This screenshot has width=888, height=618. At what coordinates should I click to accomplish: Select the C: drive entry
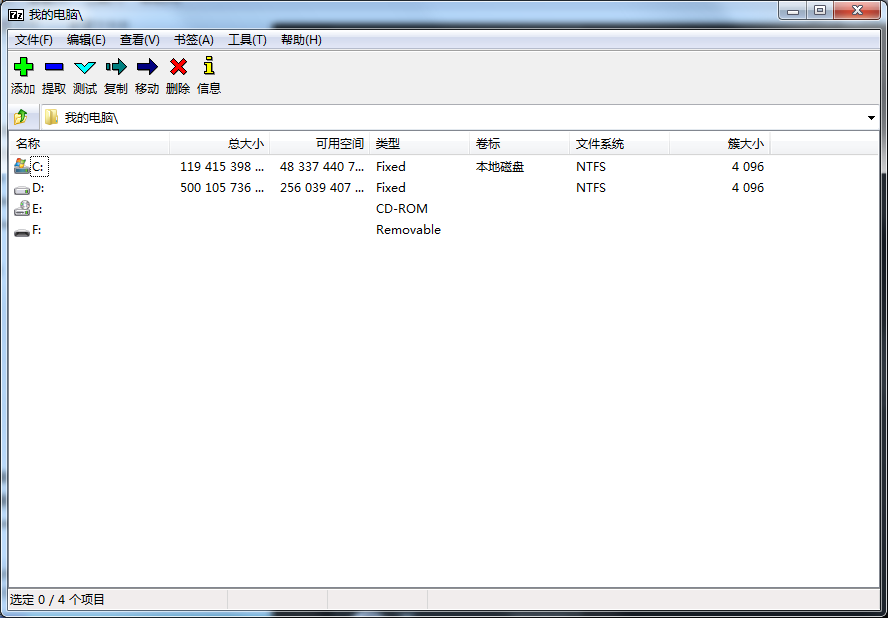click(x=37, y=167)
